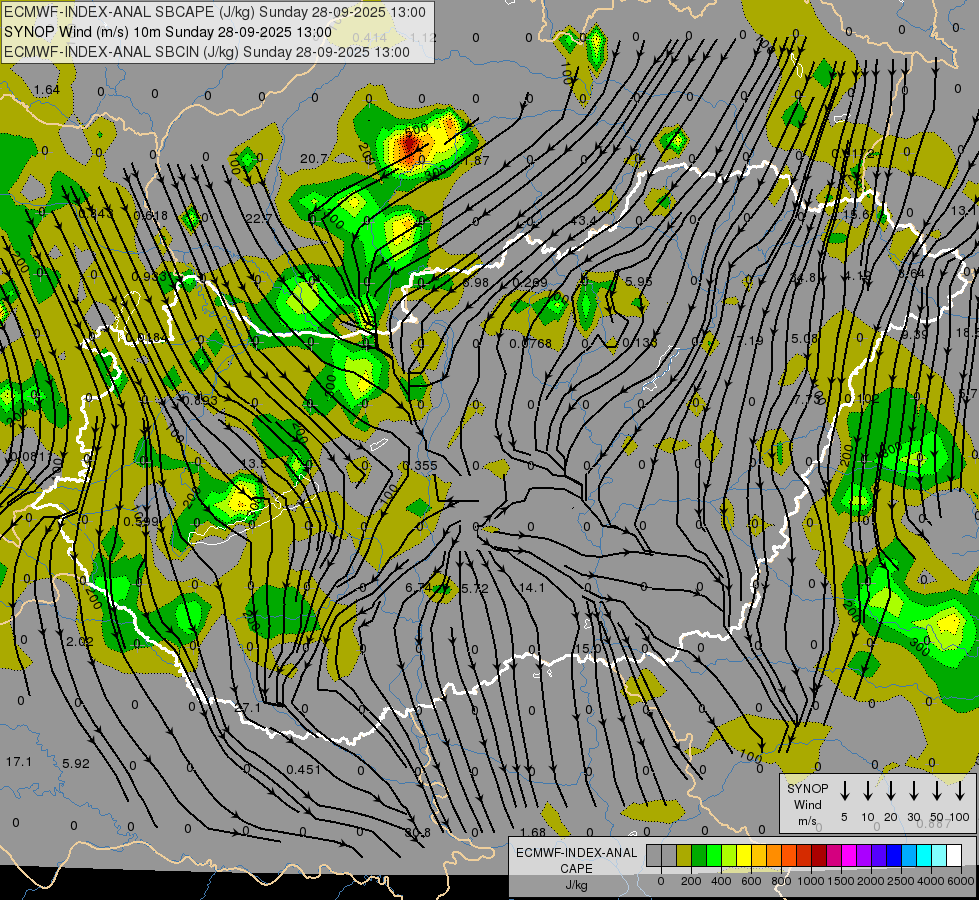Click the 1.64 value on the map
Image resolution: width=979 pixels, height=900 pixels.
pyautogui.click(x=47, y=90)
